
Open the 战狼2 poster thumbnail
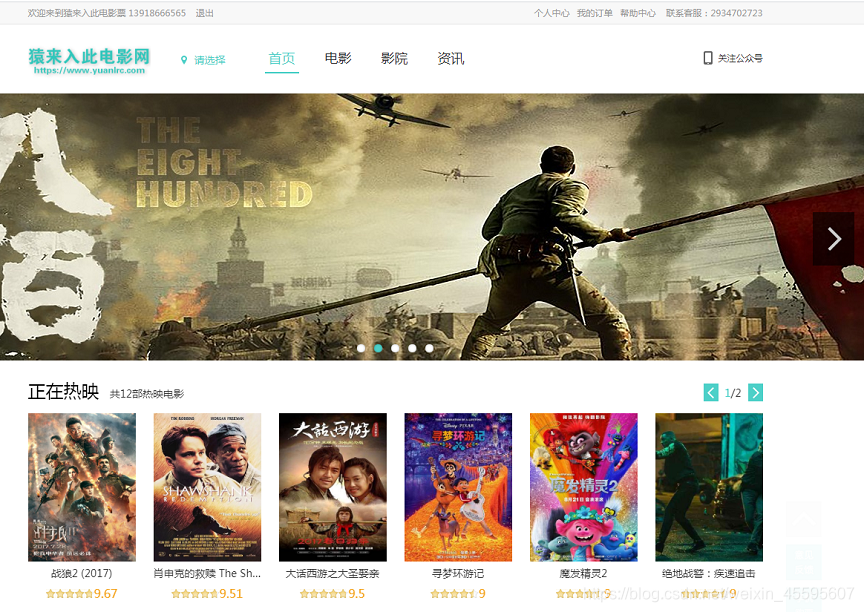tap(82, 487)
